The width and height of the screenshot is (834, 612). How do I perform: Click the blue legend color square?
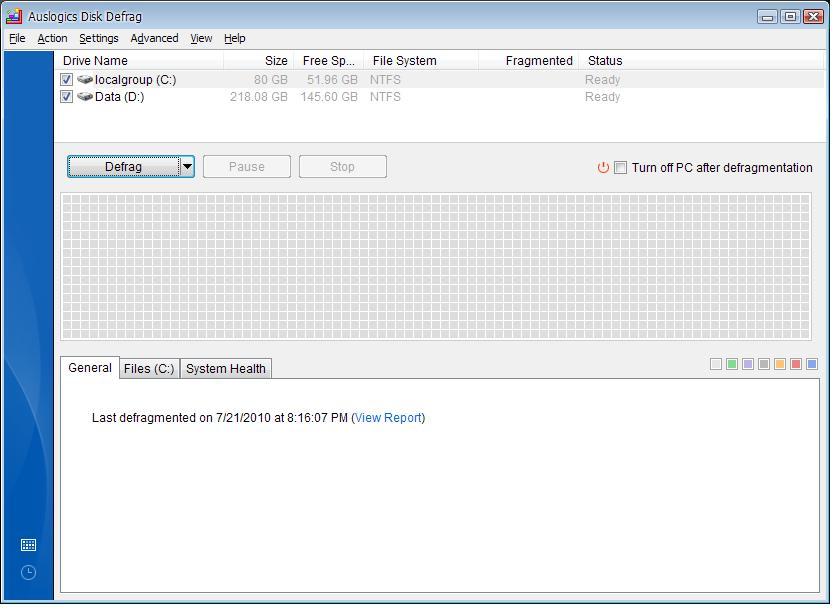click(x=812, y=364)
